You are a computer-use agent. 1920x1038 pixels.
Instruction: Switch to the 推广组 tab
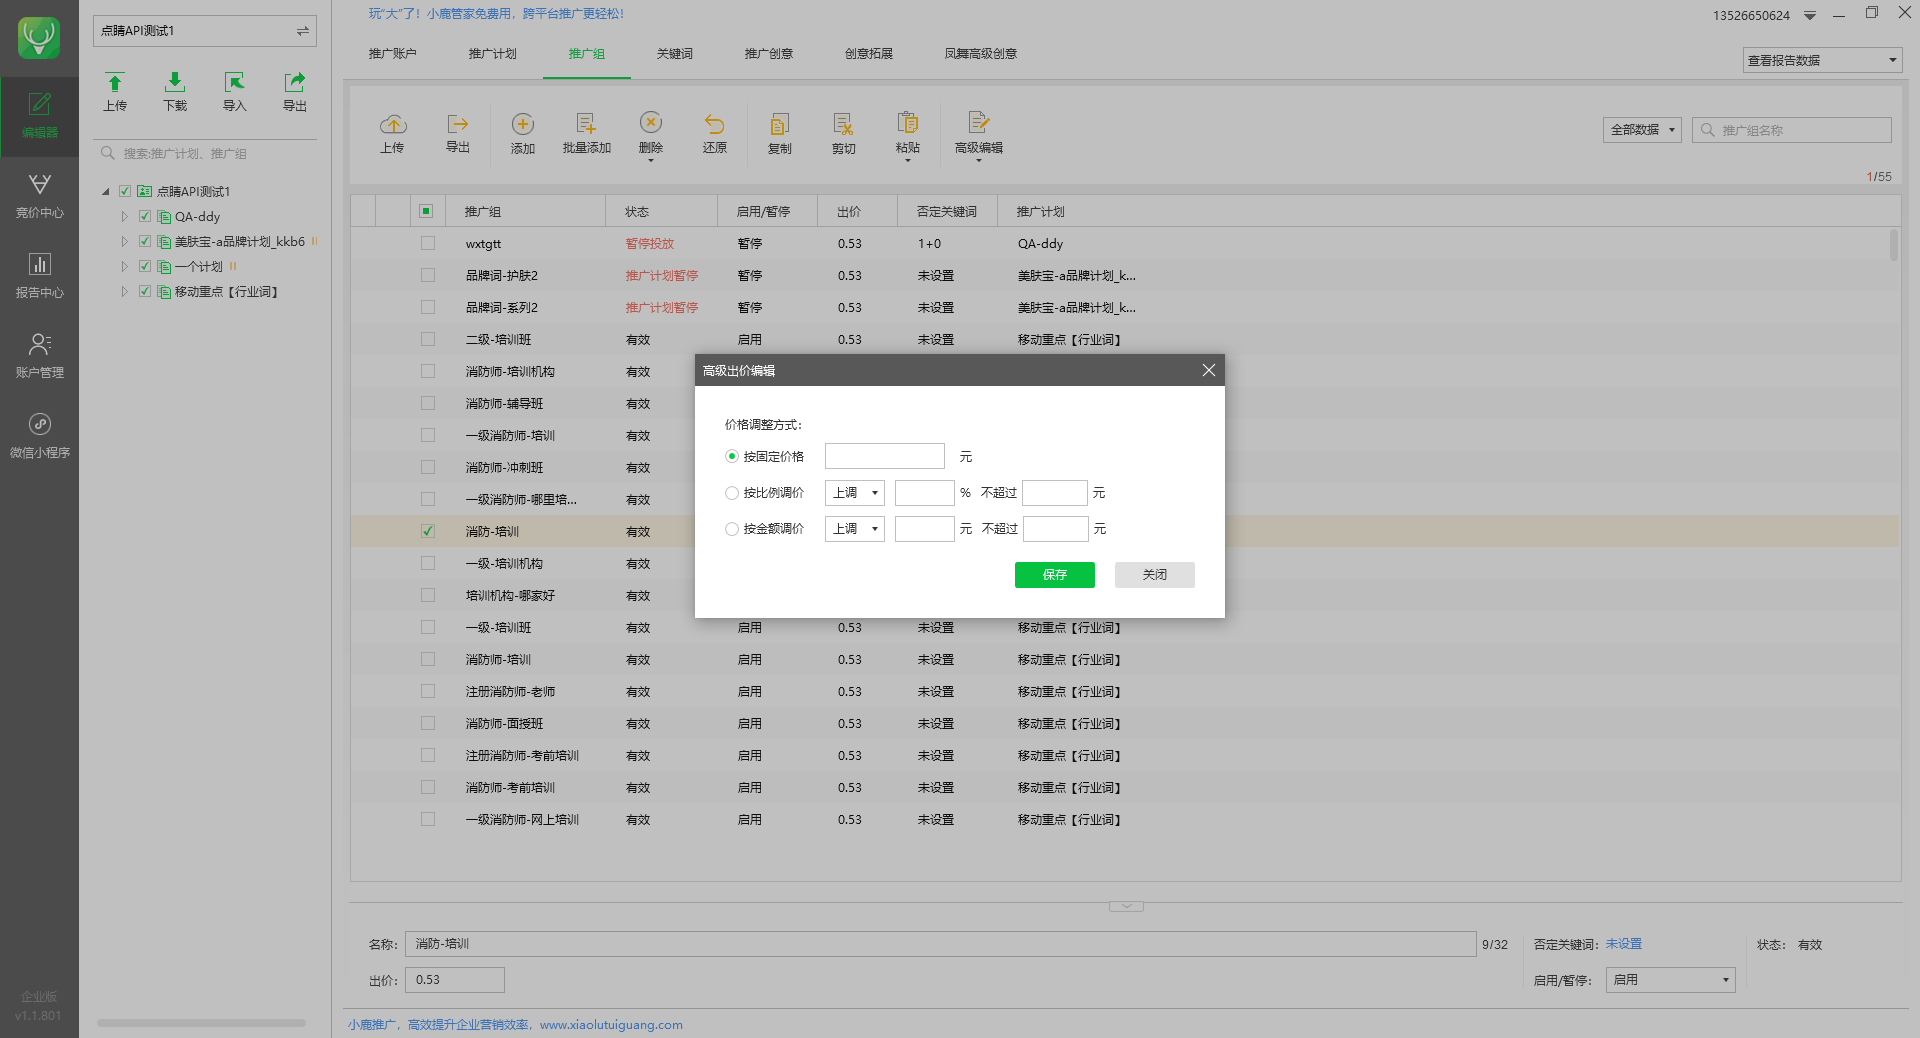[587, 54]
